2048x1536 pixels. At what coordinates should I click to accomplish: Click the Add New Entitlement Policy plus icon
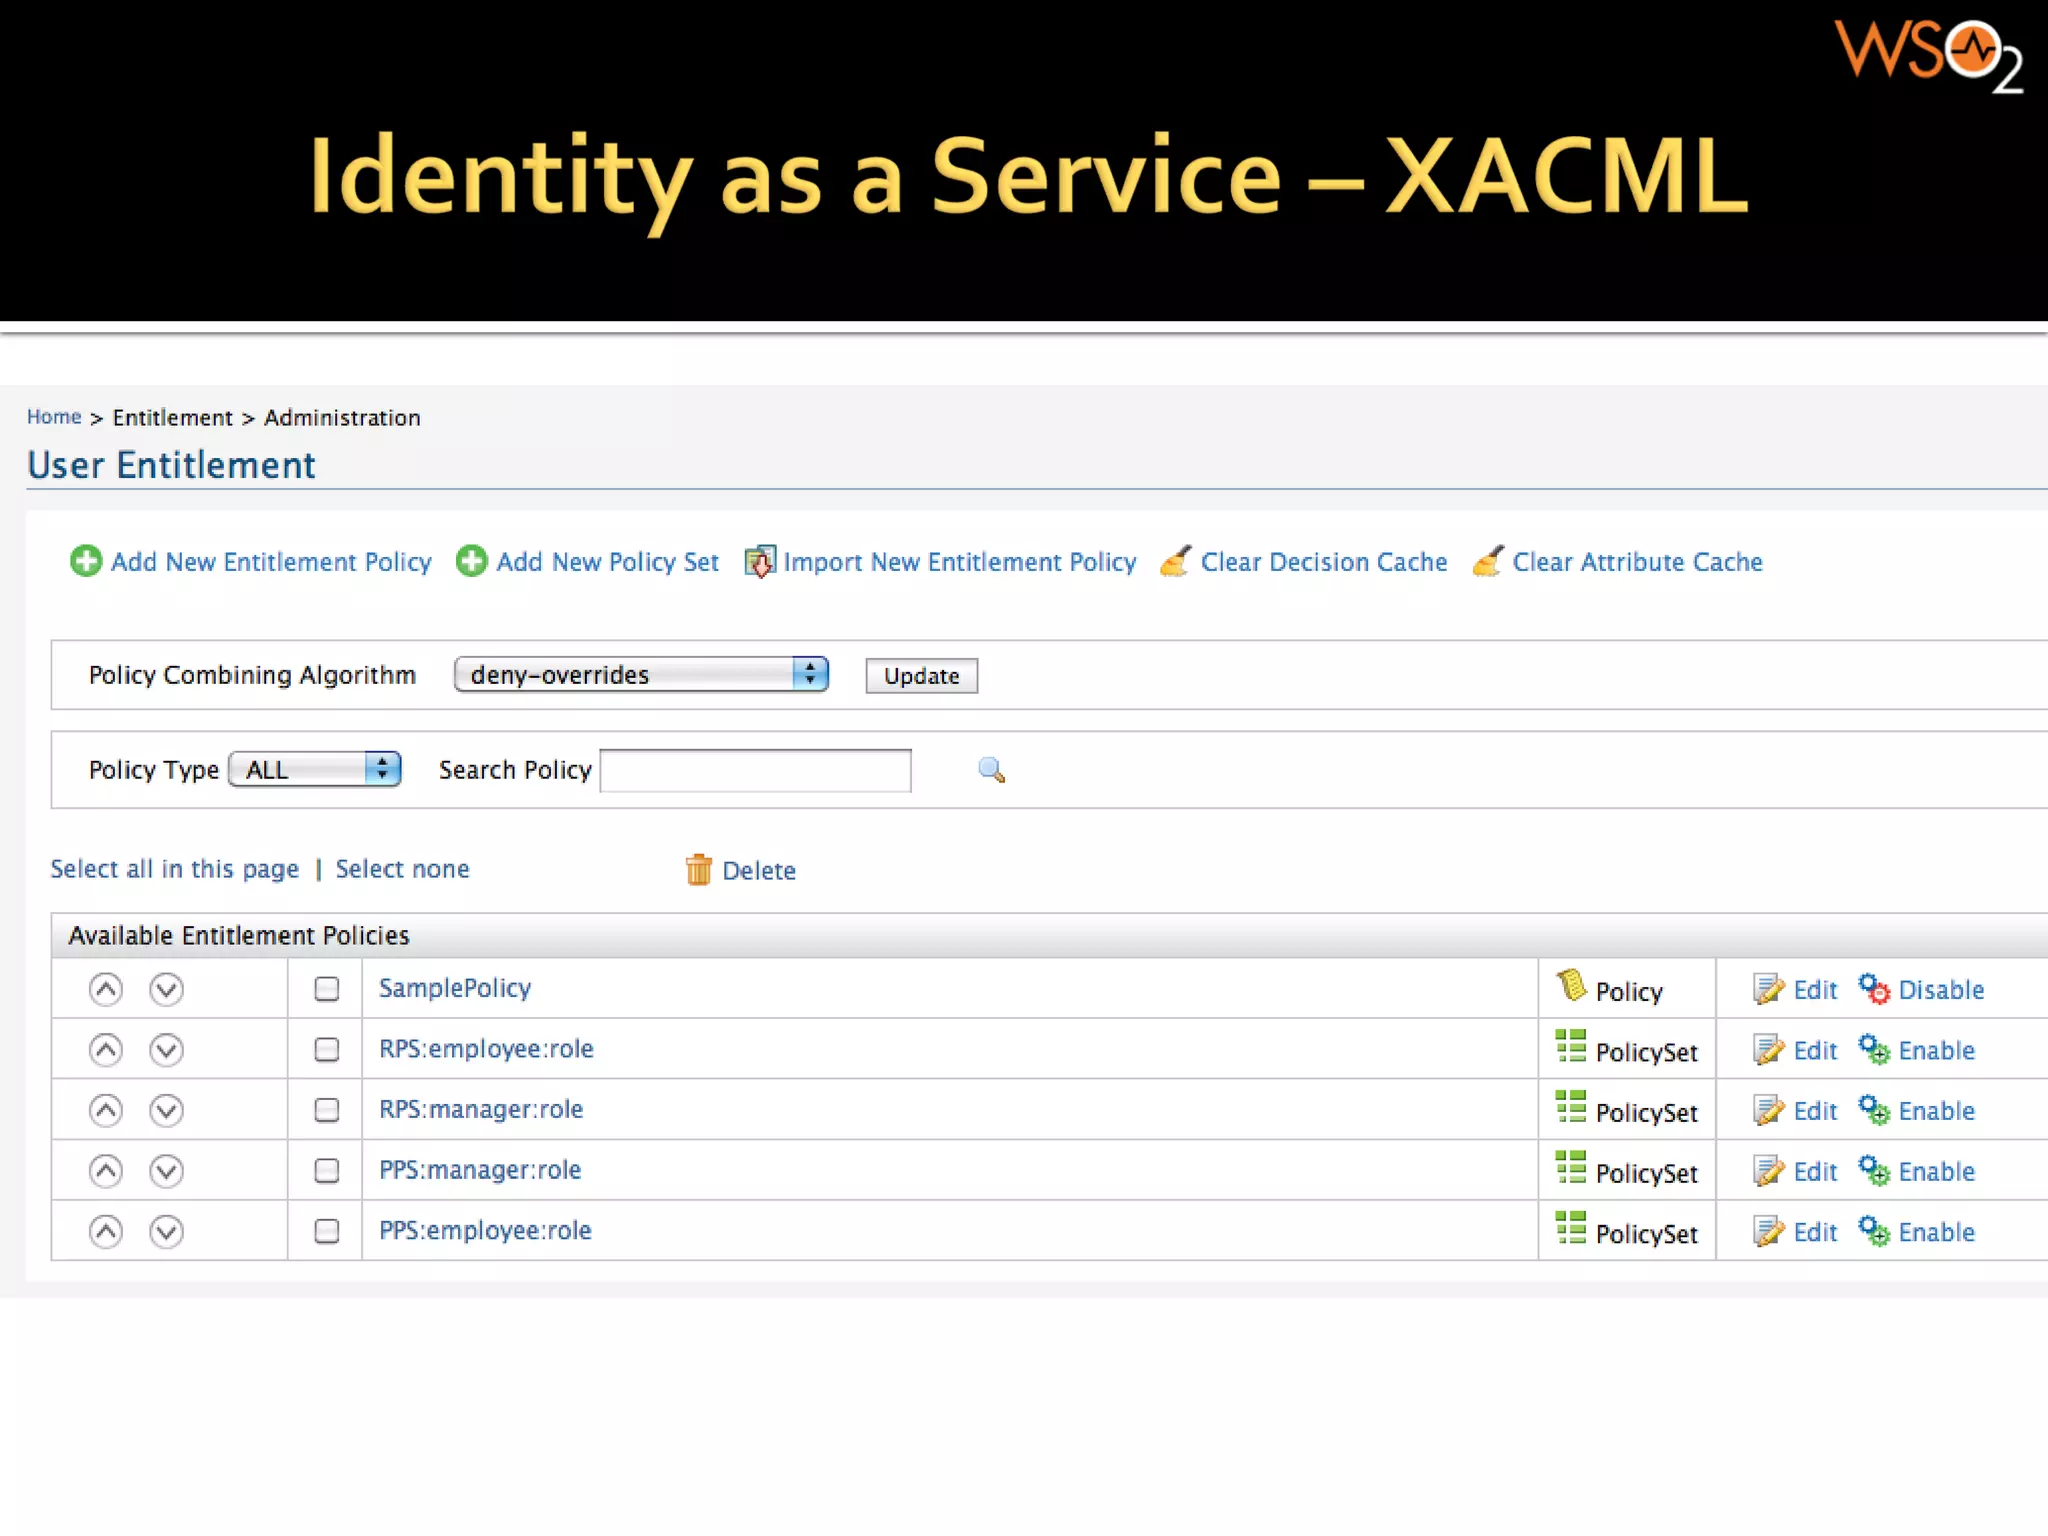(86, 561)
